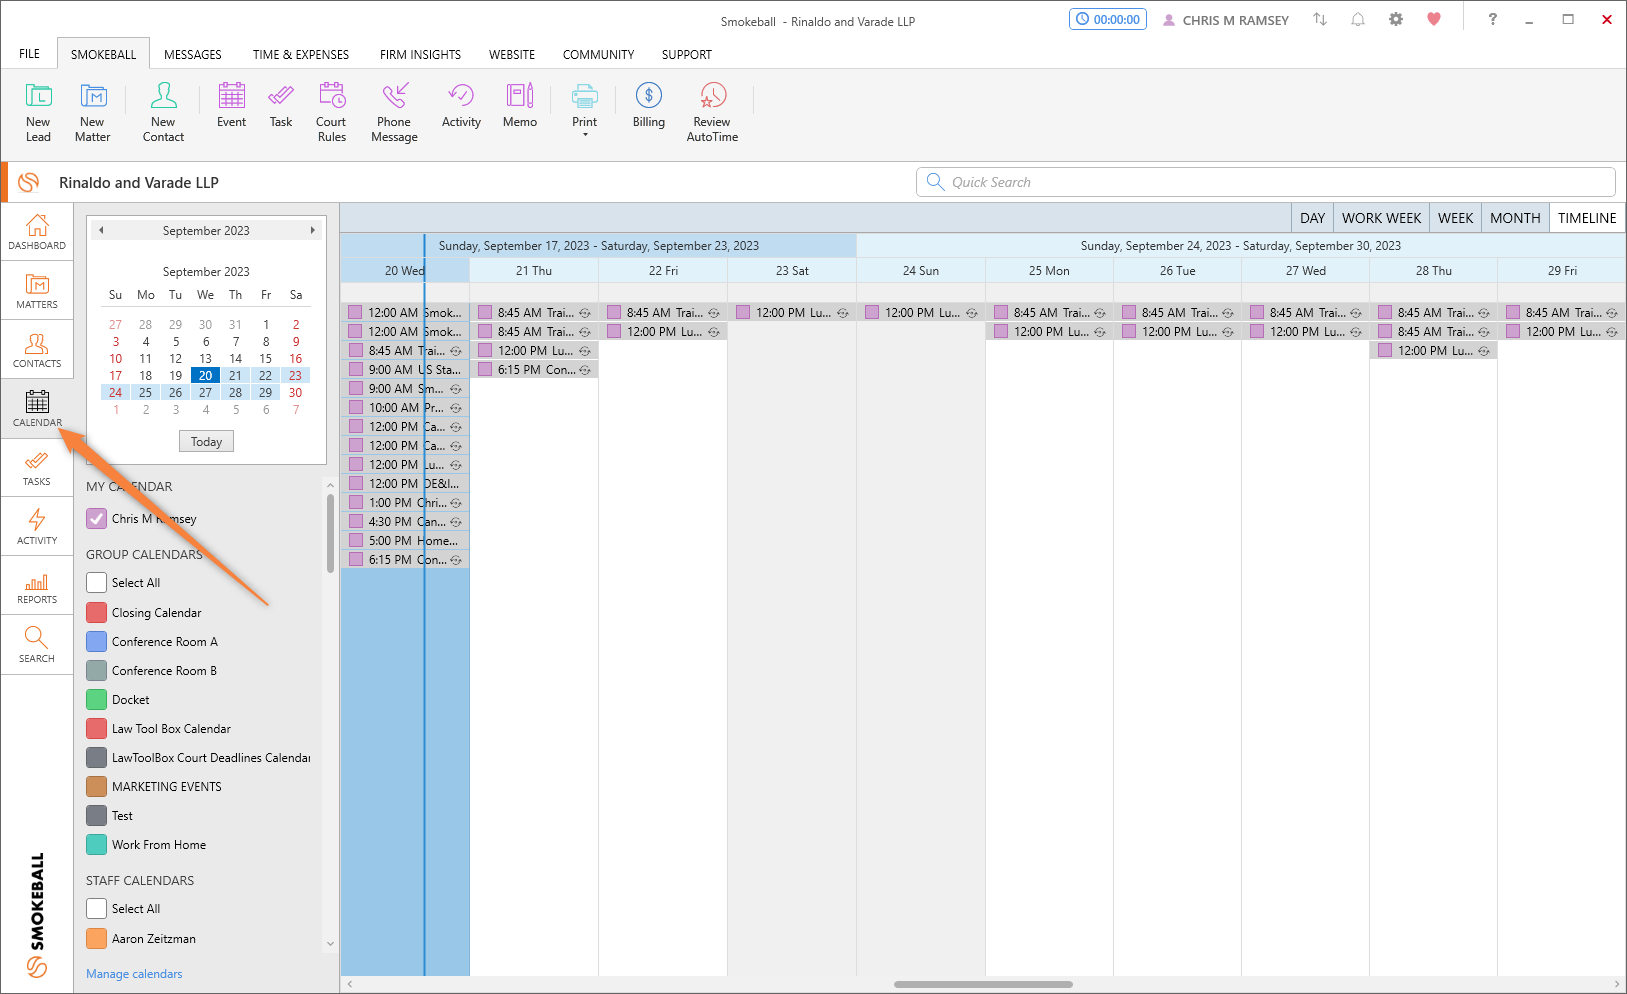Click the Work From Home color swatch
Viewport: 1627px width, 994px height.
(x=96, y=844)
